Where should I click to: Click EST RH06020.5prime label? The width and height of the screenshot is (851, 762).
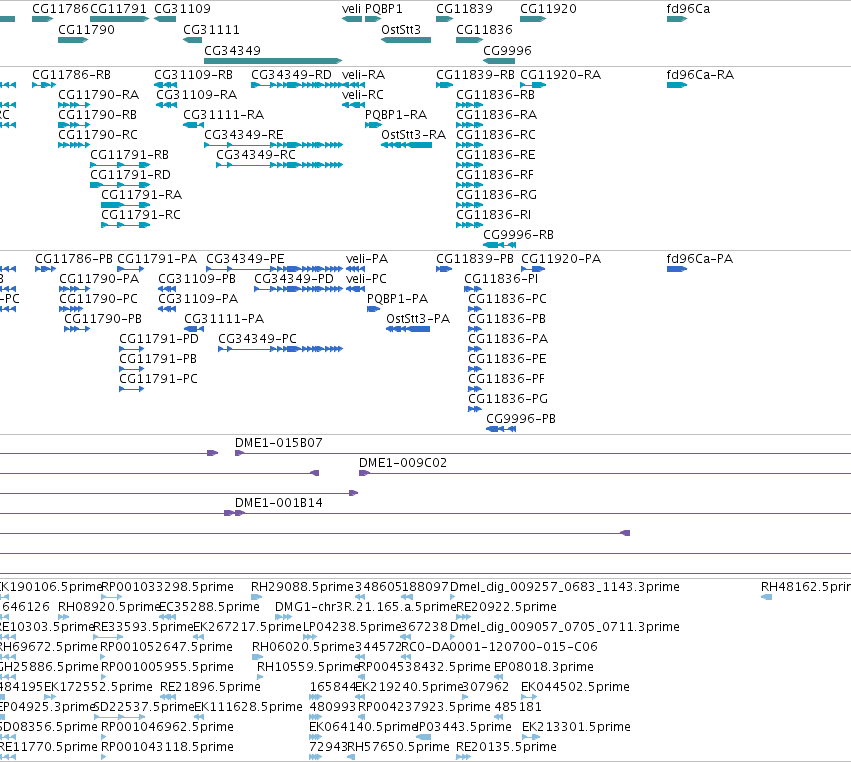pyautogui.click(x=303, y=646)
